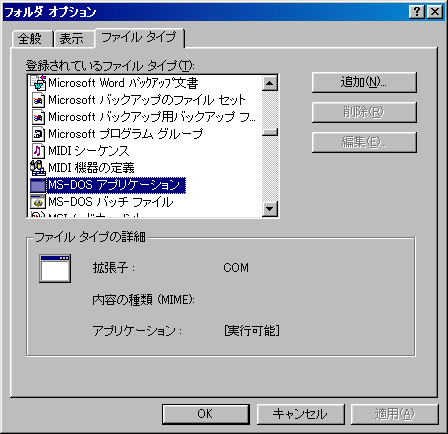This screenshot has height=434, width=448.
Task: Click the MIDI シーケンス music note icon
Action: 38,151
